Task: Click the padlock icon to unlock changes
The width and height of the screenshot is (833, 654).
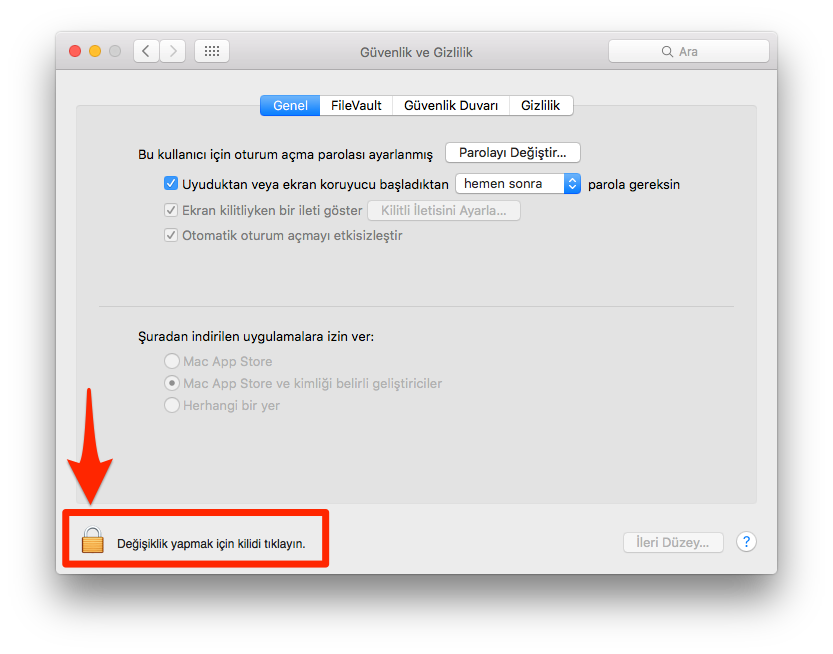Action: 92,540
